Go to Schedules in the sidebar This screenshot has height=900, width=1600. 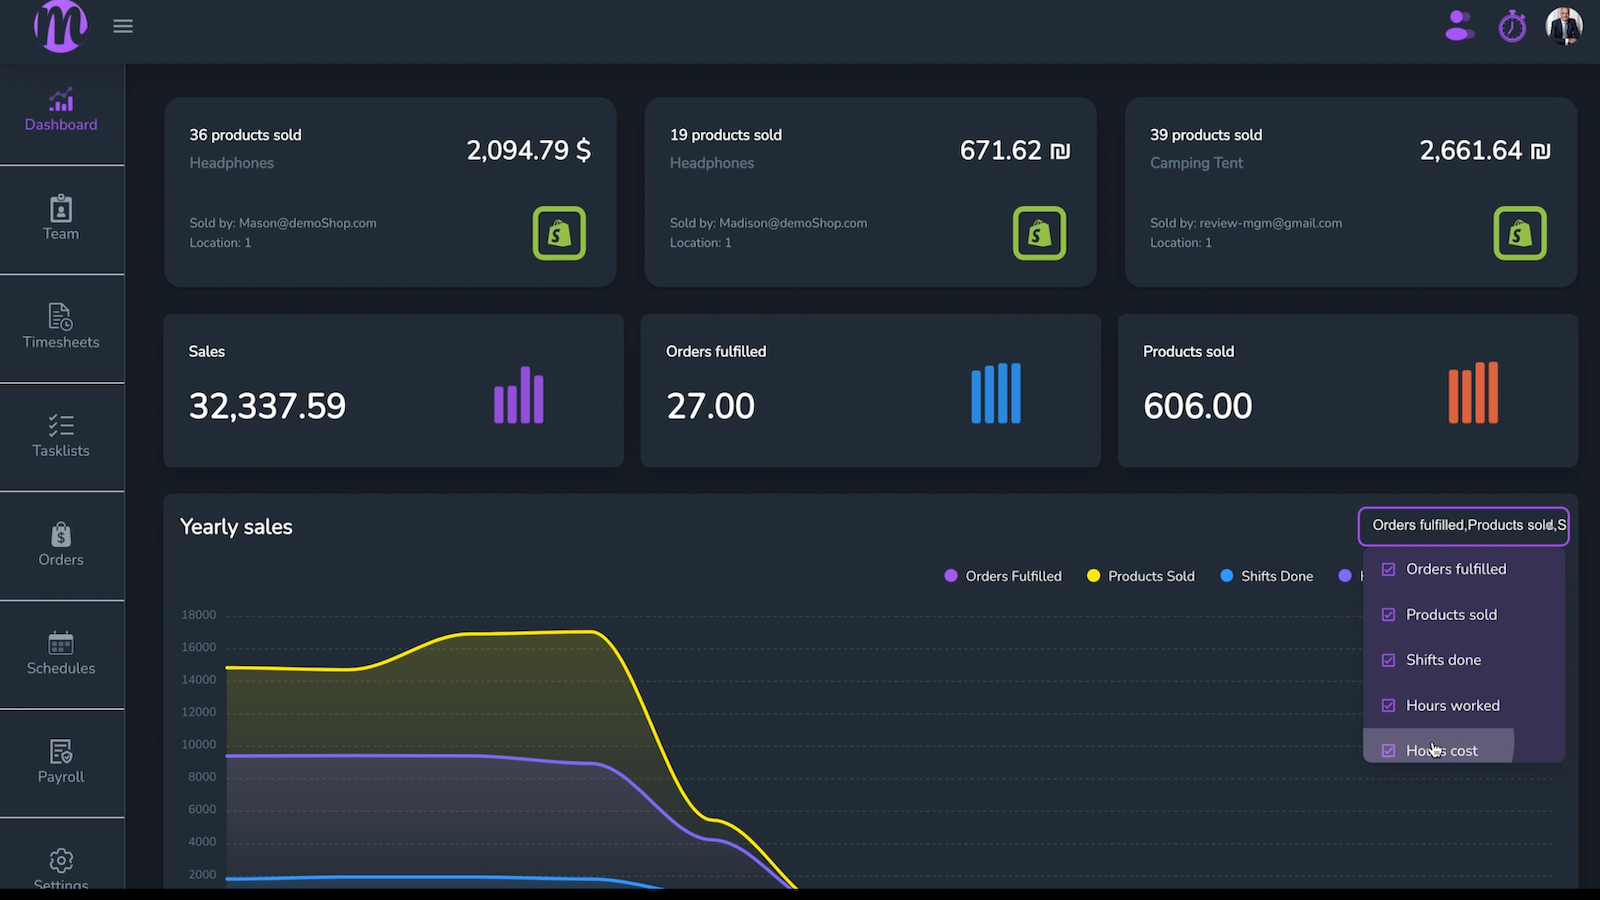tap(61, 655)
